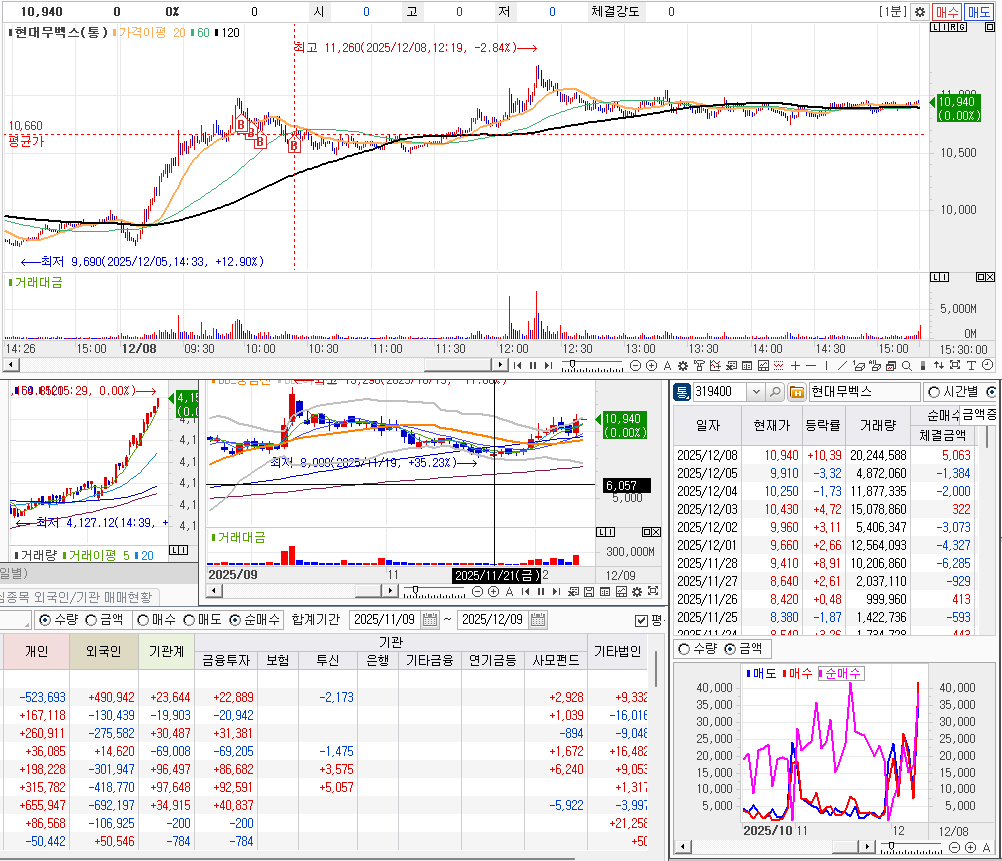Click the erase one drawing eraser icon
1002x861 pixels.
(859, 366)
